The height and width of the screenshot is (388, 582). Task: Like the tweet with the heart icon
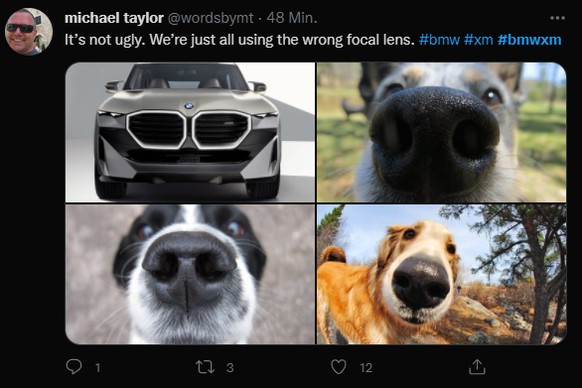click(339, 366)
